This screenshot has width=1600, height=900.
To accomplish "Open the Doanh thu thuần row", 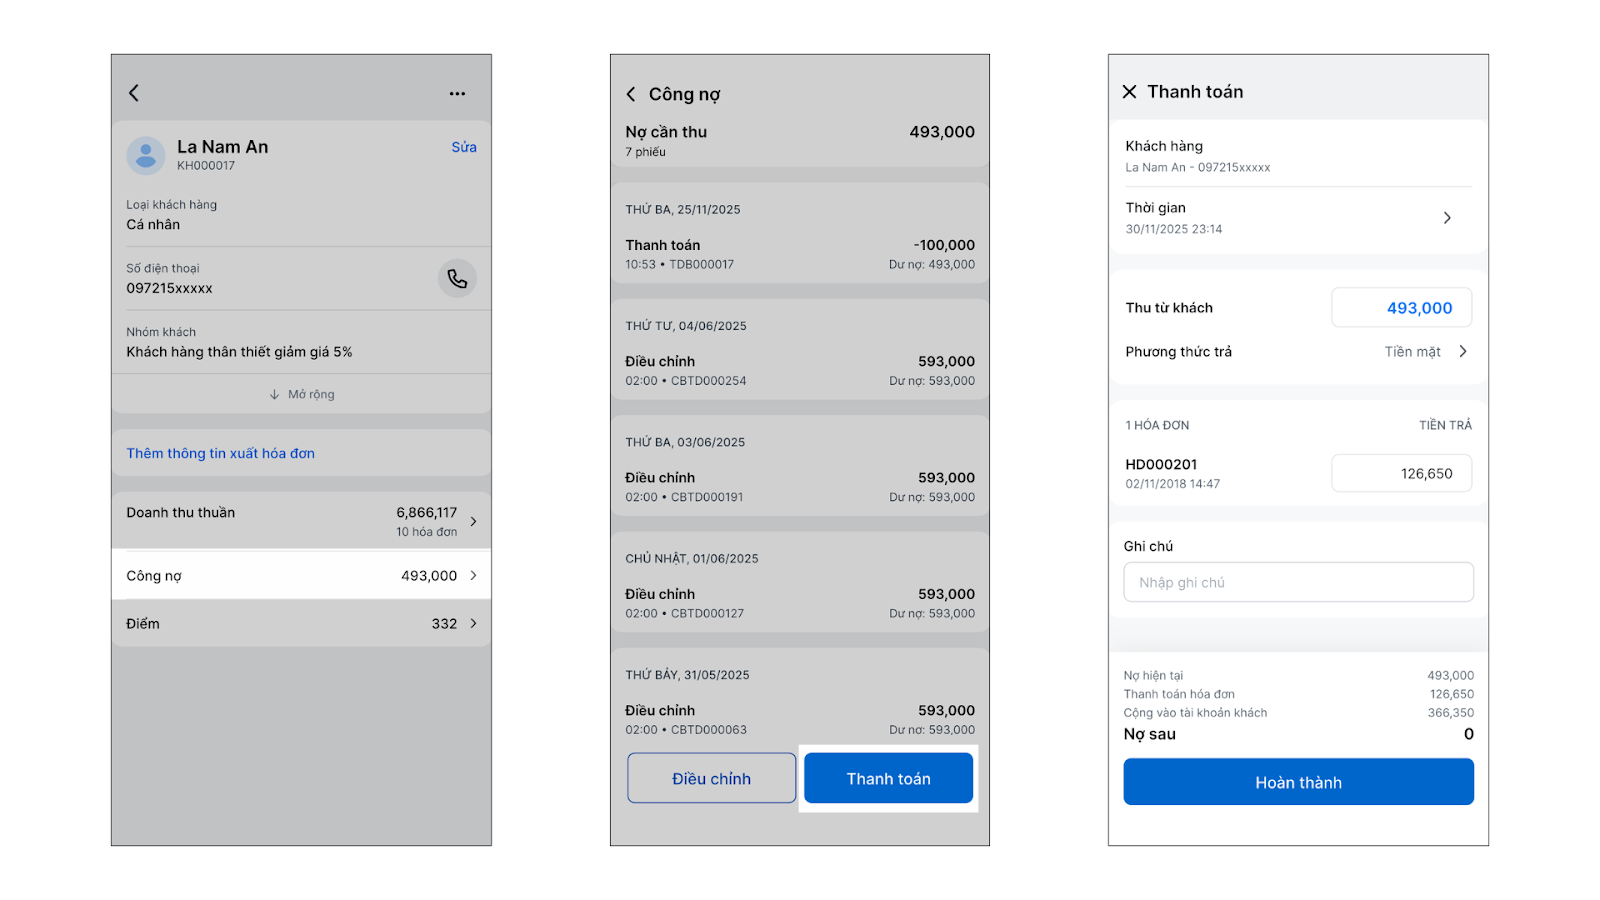I will tap(301, 521).
